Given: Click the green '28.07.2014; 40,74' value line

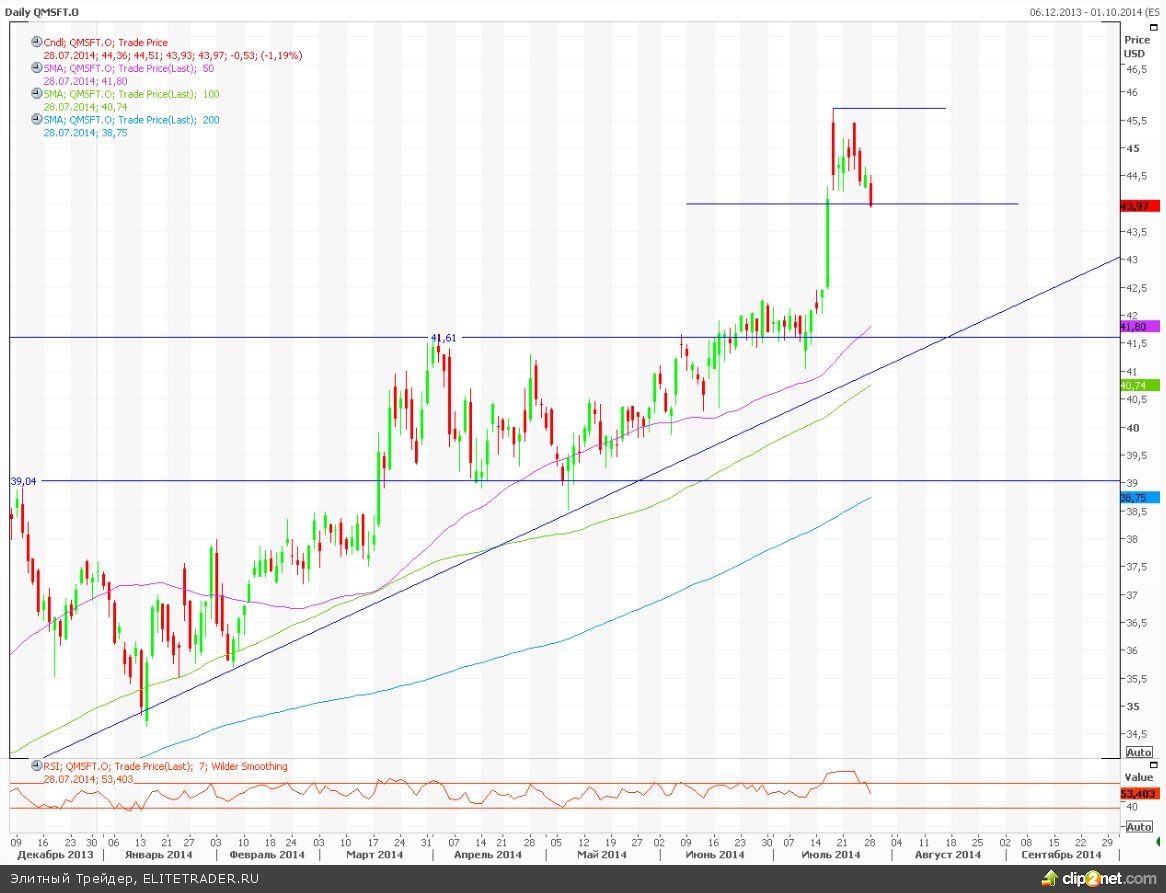Looking at the screenshot, I should (x=85, y=107).
